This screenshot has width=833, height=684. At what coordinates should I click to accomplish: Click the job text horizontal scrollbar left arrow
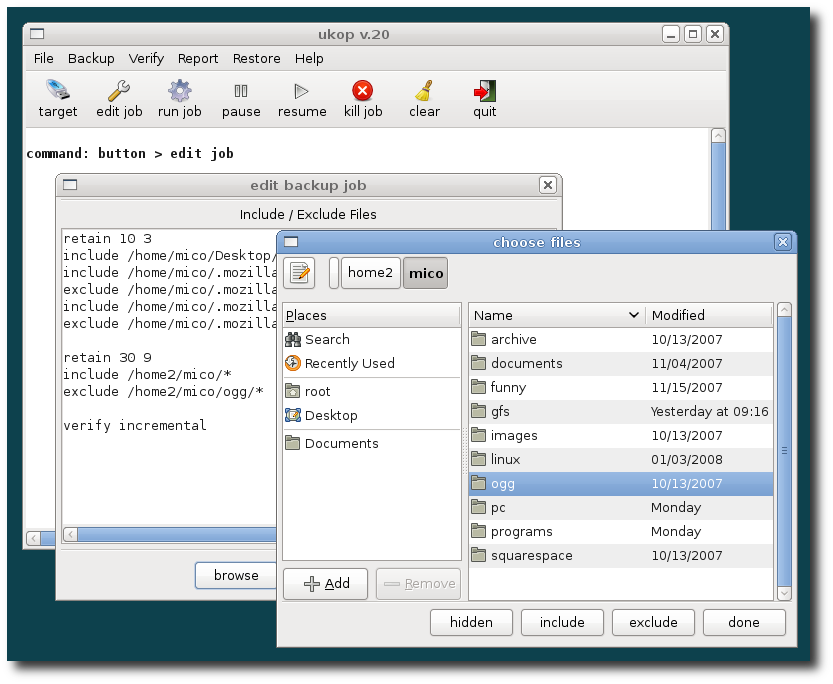(71, 534)
